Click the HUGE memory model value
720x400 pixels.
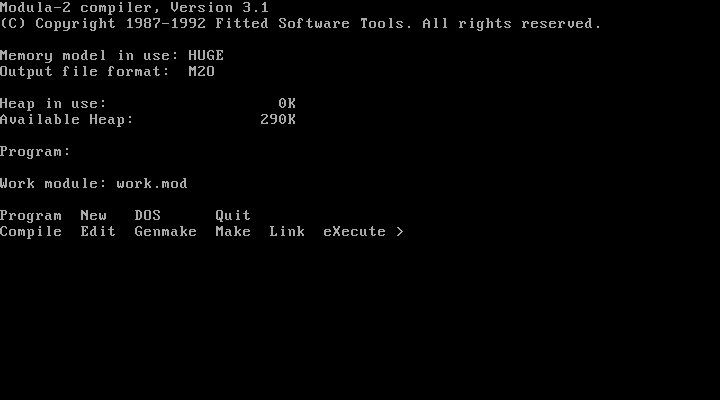(206, 56)
